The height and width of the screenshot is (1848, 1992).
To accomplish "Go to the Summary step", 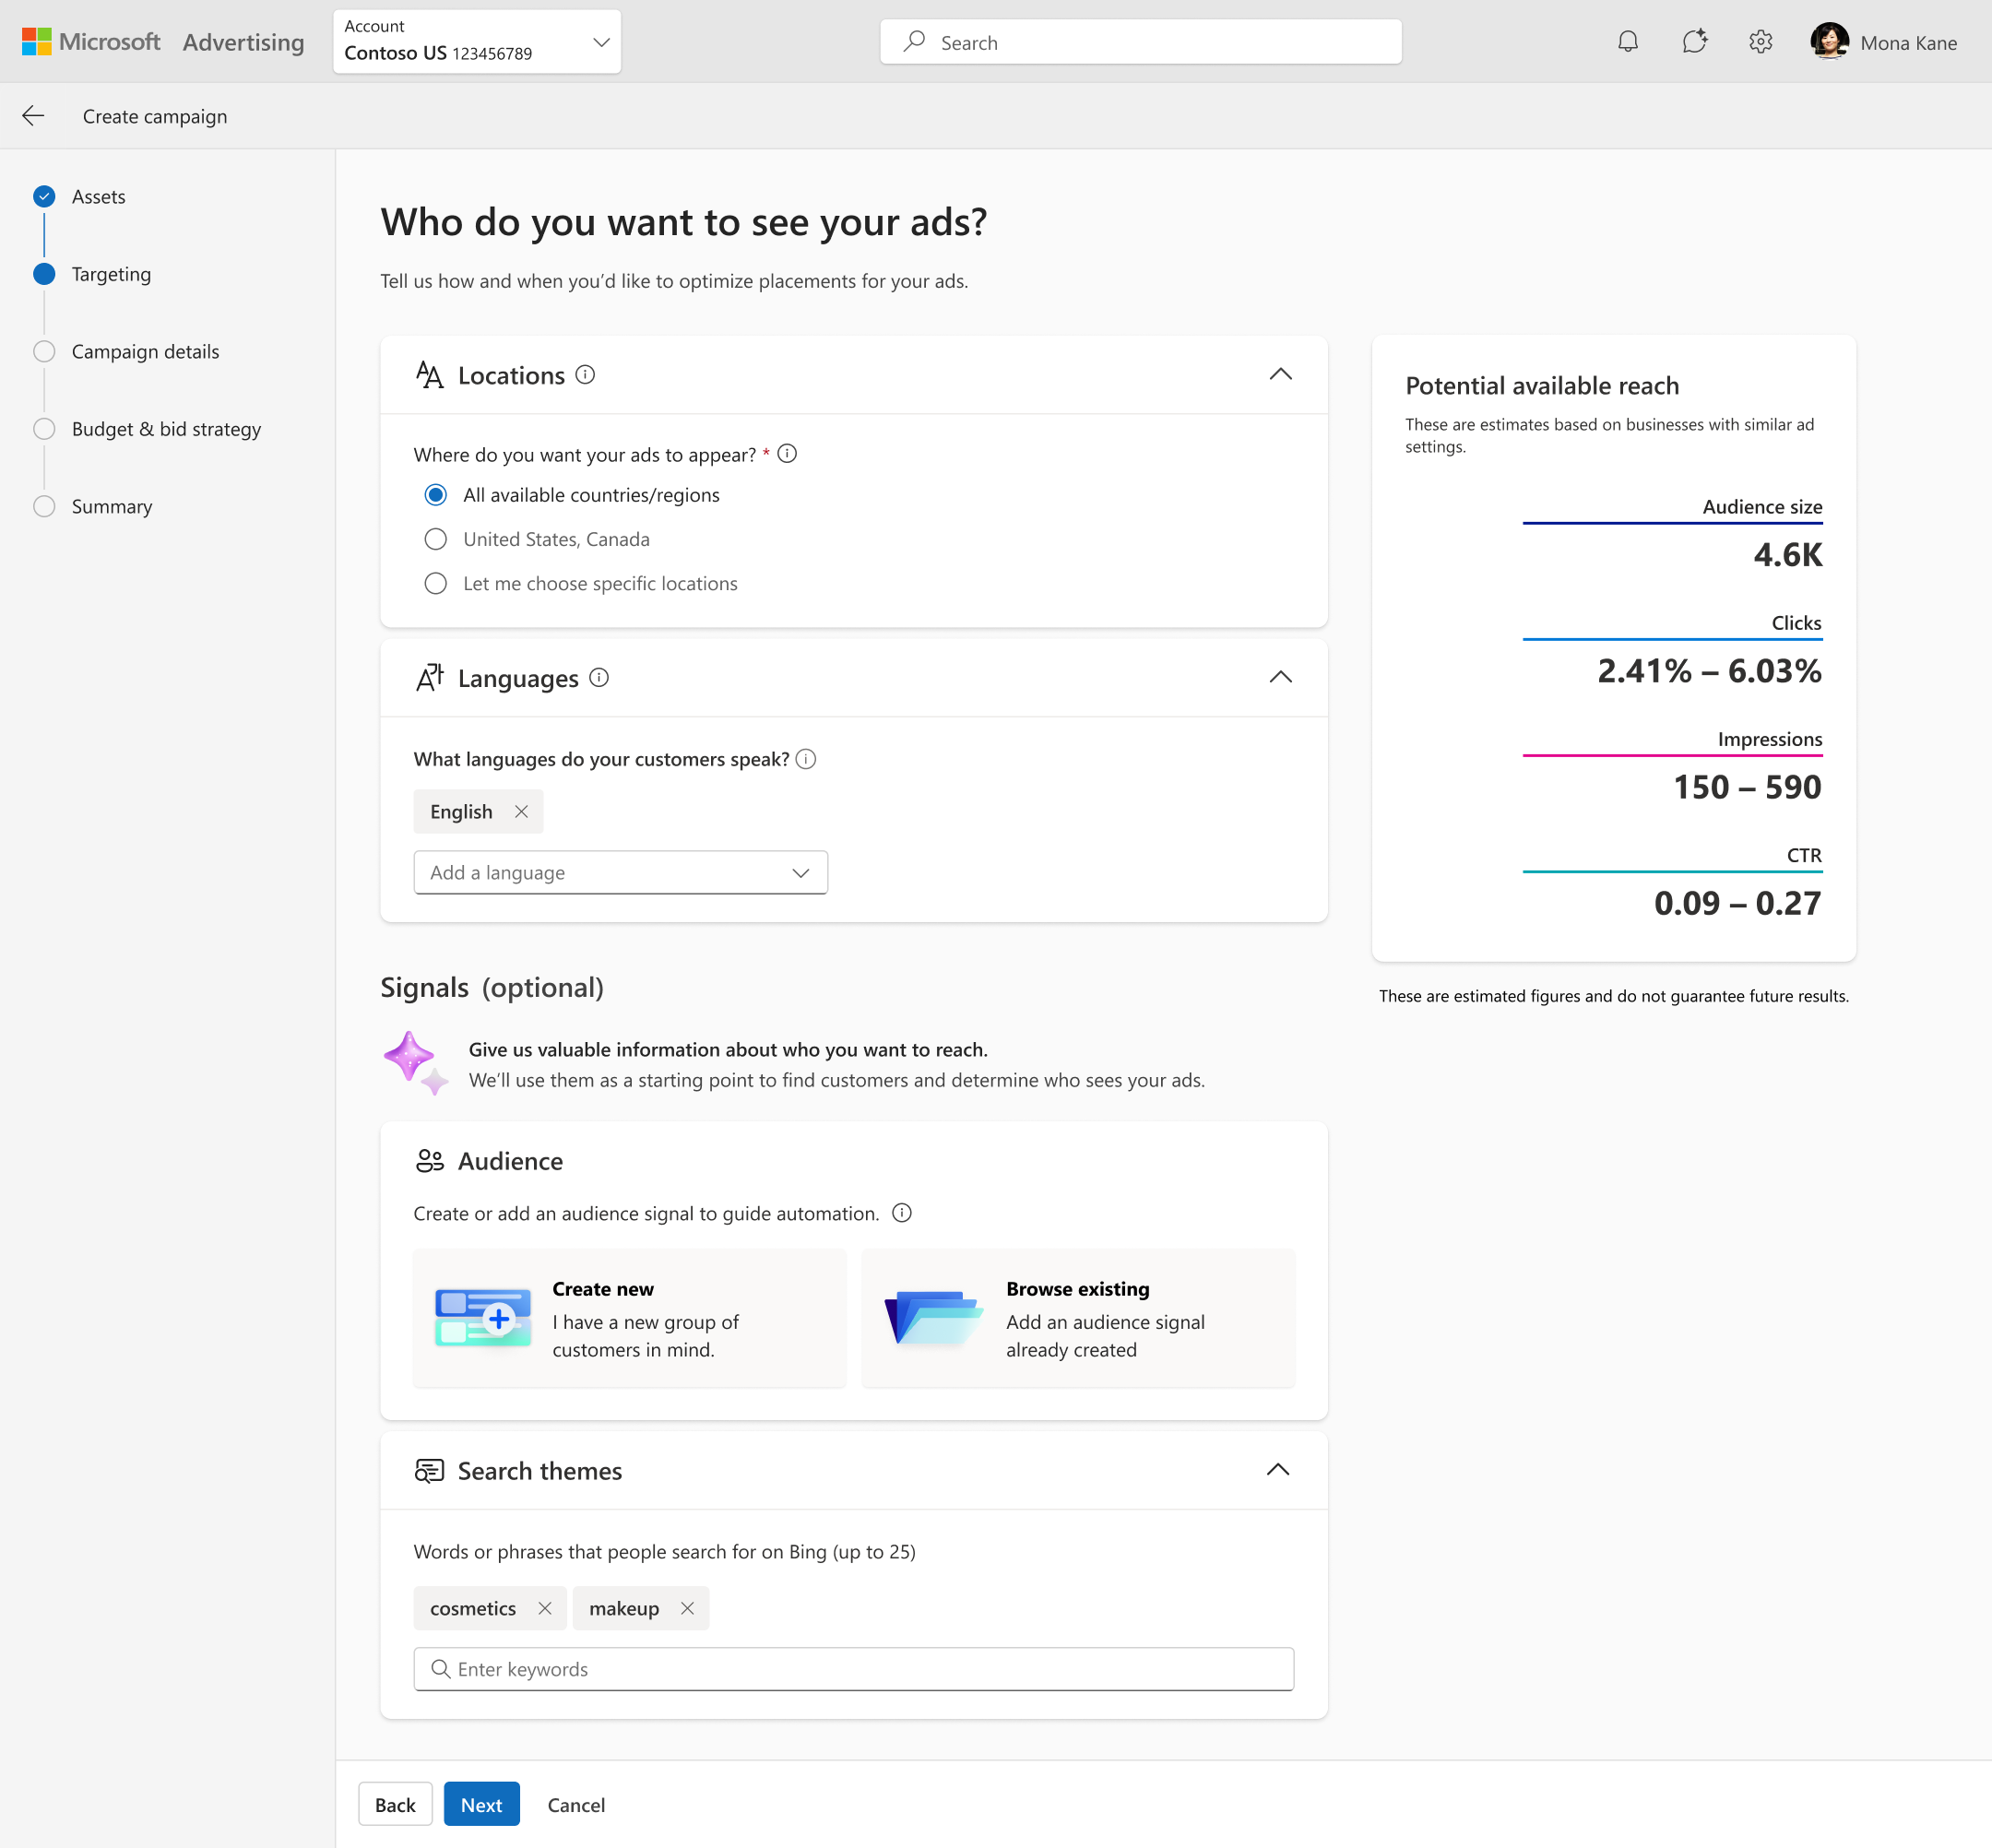I will click(x=112, y=506).
